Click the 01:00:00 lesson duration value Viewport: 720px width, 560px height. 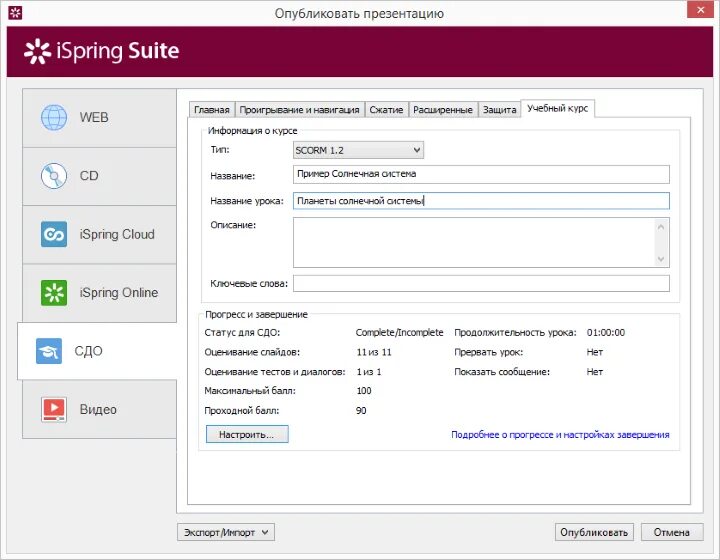[606, 332]
